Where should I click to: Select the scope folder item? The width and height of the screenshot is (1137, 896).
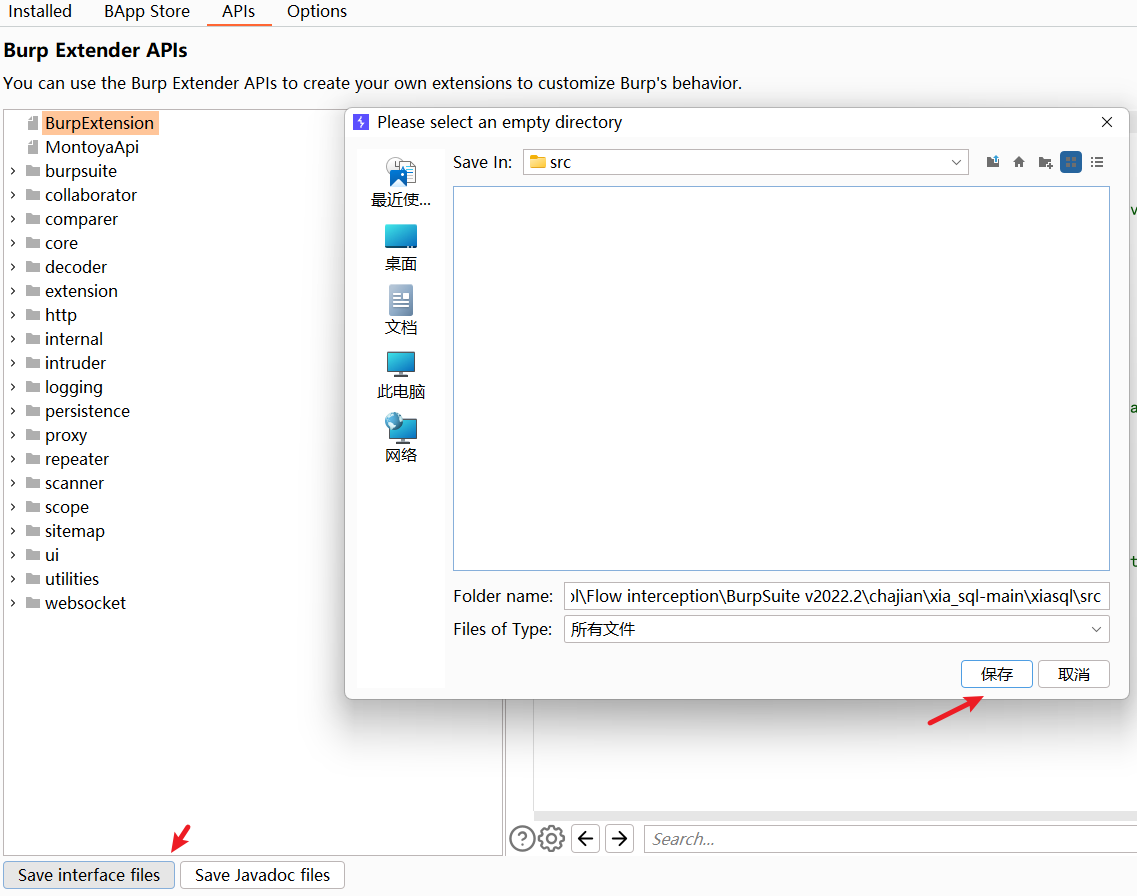67,507
